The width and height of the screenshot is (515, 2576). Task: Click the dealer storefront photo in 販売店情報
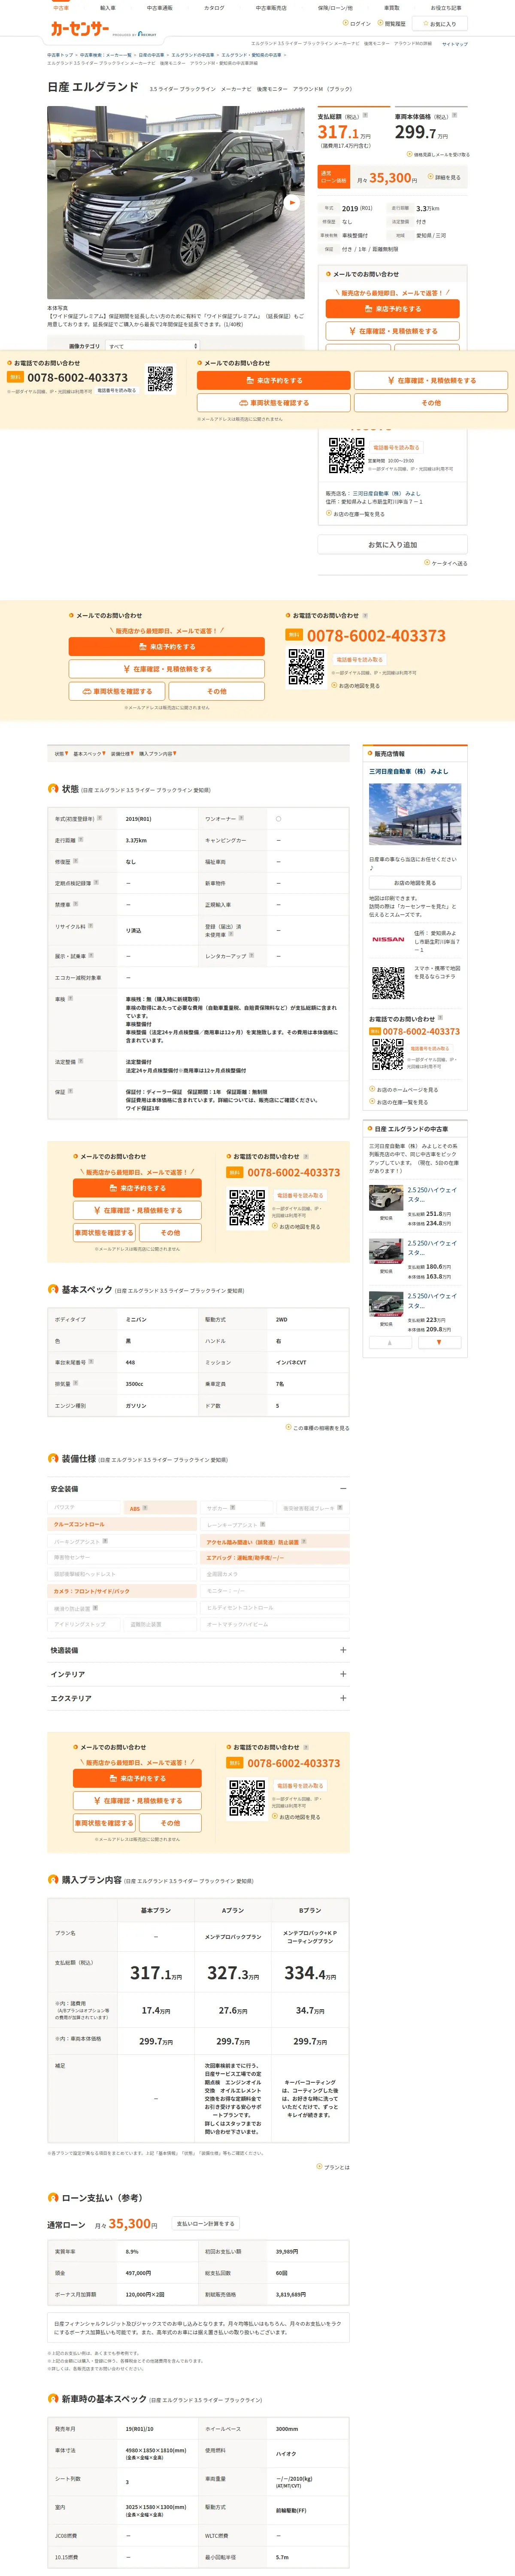click(415, 814)
